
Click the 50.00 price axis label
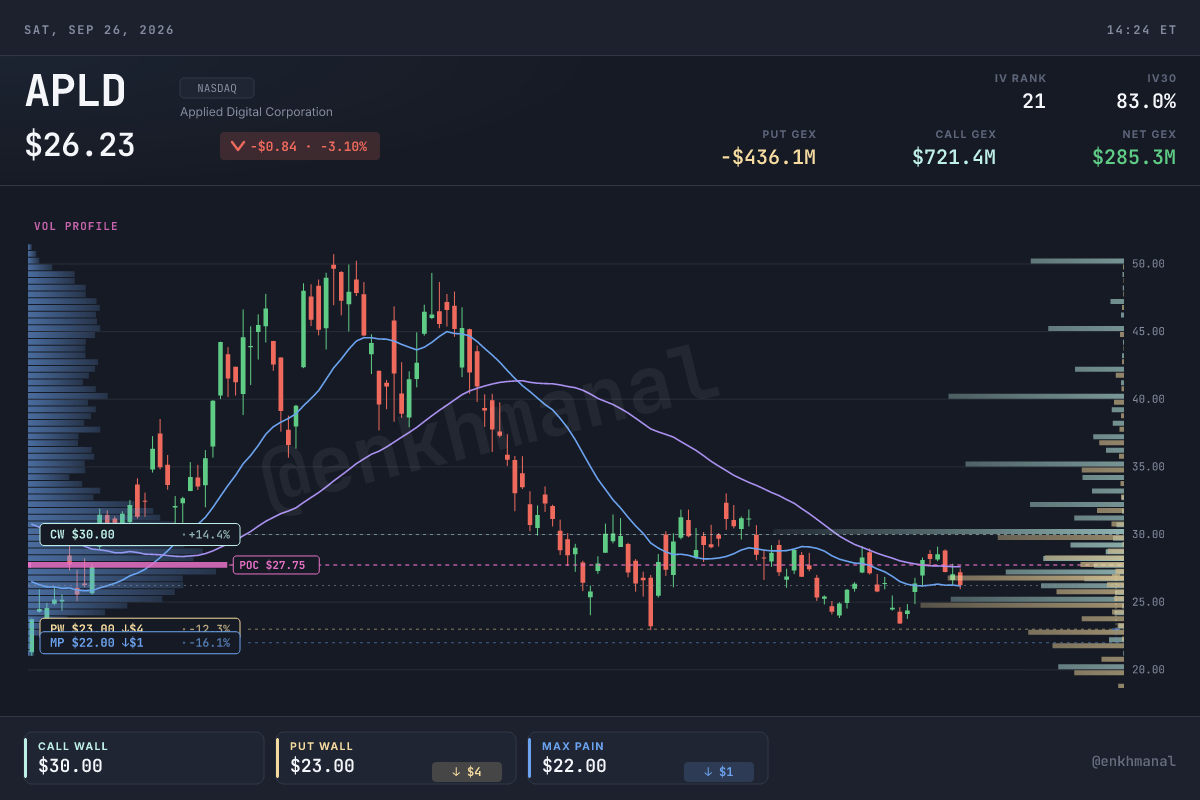[1149, 264]
